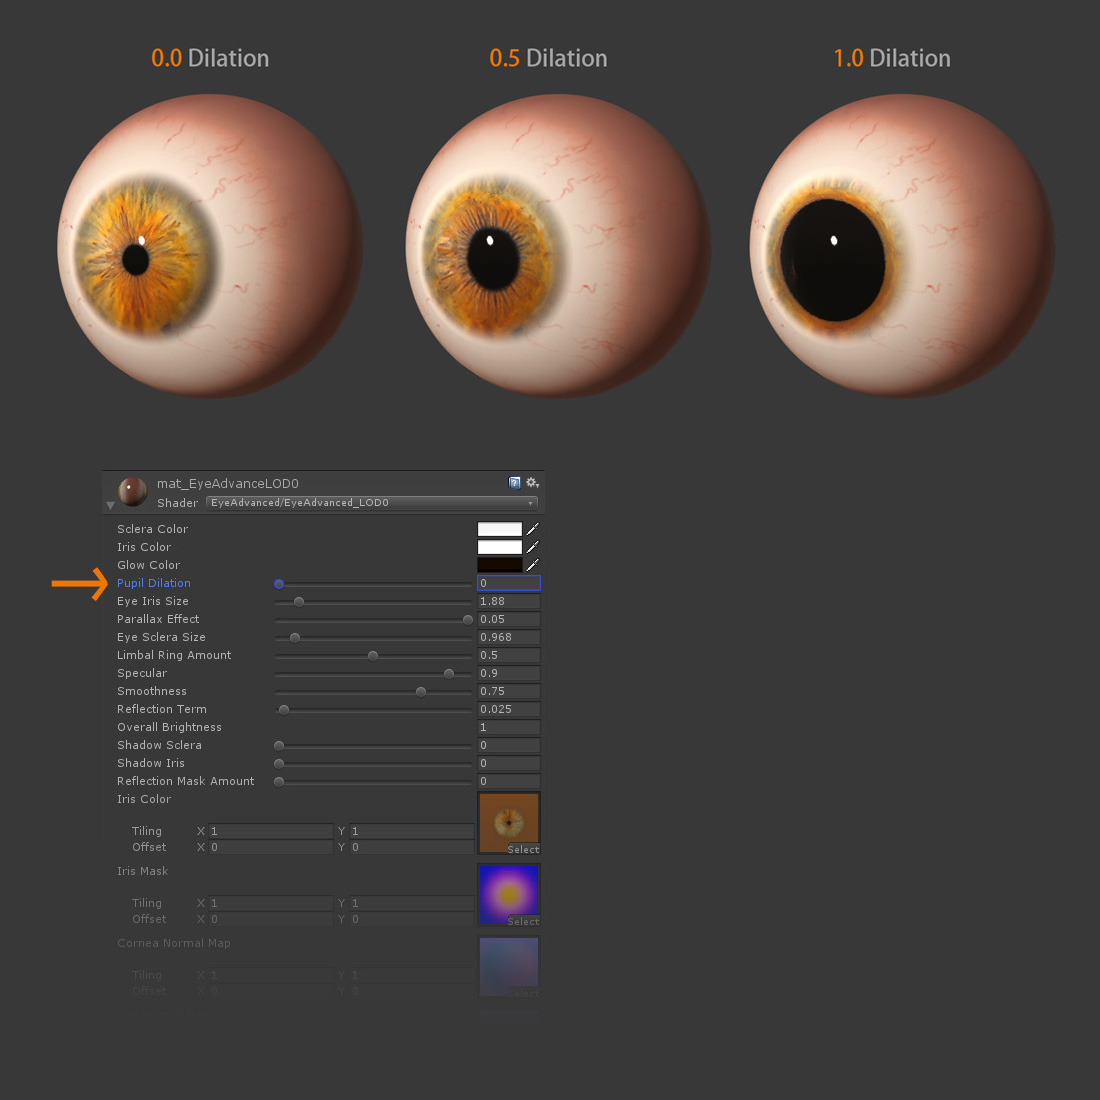Click the Tiling X field for Iris Color
The width and height of the screenshot is (1100, 1100).
click(x=270, y=831)
